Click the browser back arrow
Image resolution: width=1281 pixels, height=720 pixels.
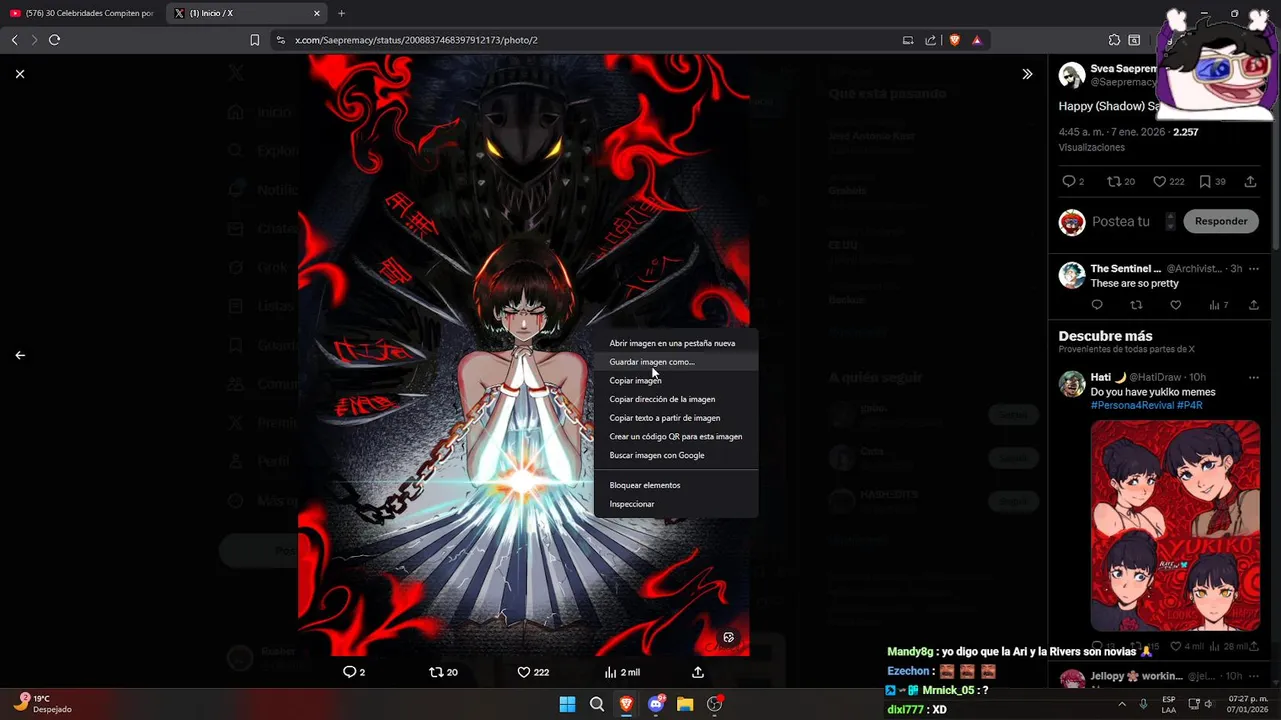coord(14,40)
